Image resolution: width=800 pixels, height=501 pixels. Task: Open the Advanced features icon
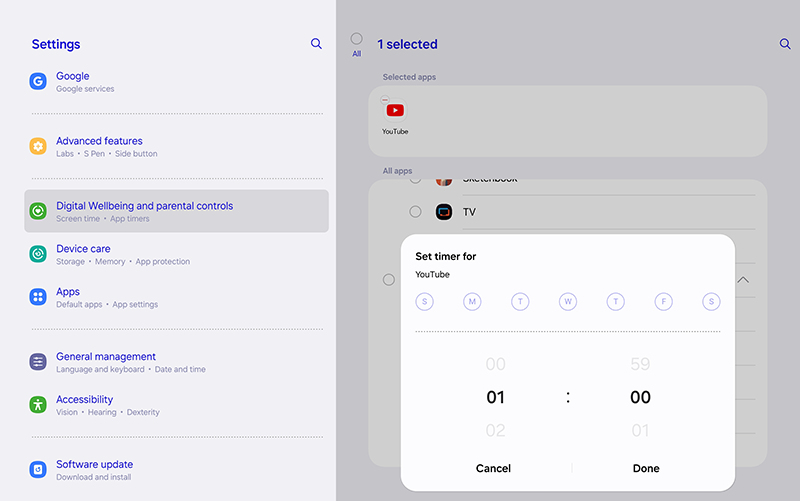point(38,147)
